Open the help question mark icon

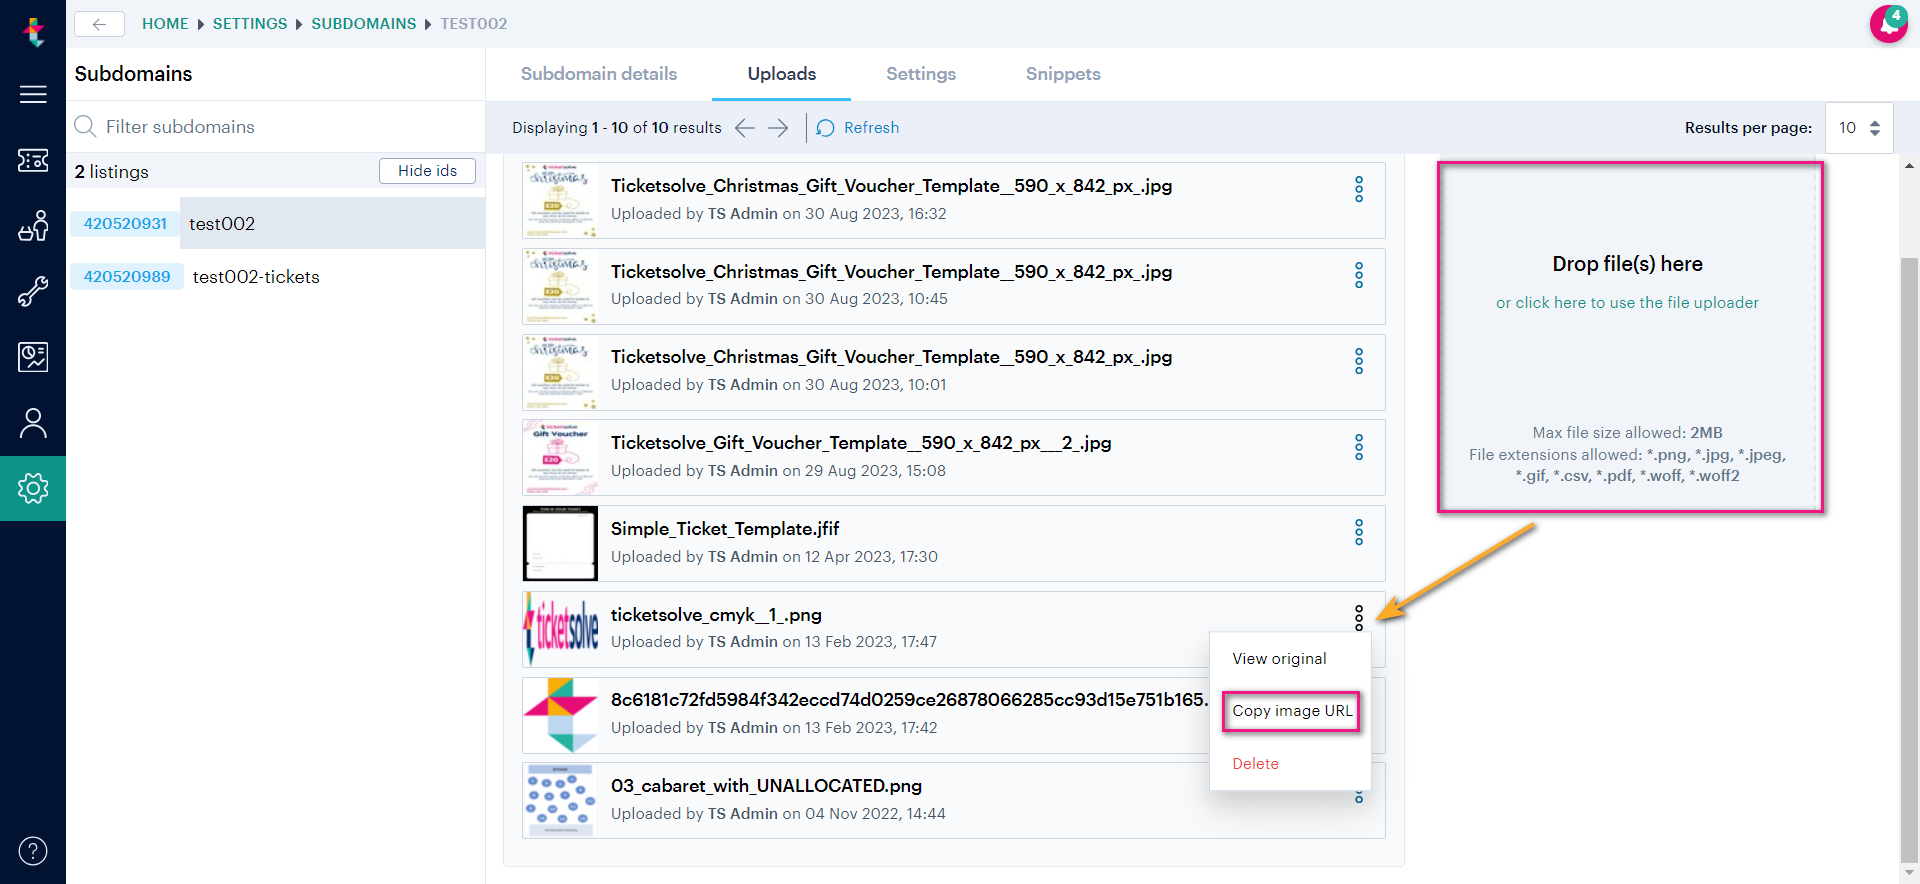pyautogui.click(x=33, y=851)
